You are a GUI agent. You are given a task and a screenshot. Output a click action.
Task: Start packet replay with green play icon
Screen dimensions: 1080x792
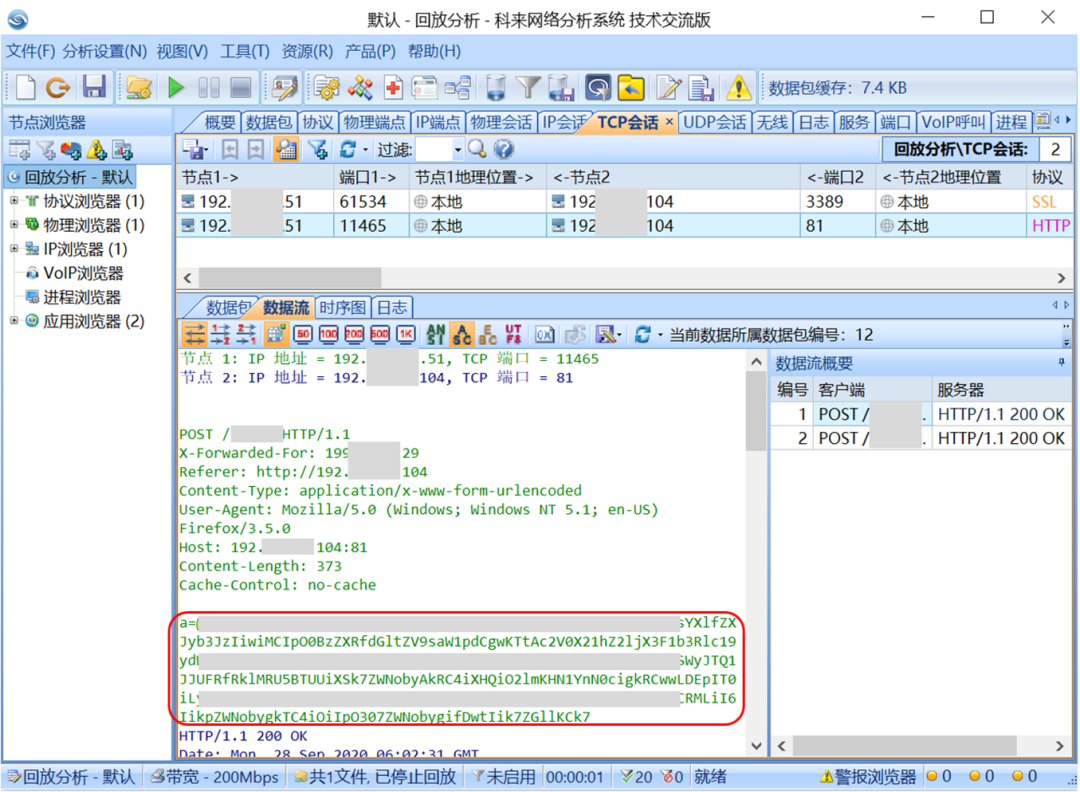tap(174, 86)
